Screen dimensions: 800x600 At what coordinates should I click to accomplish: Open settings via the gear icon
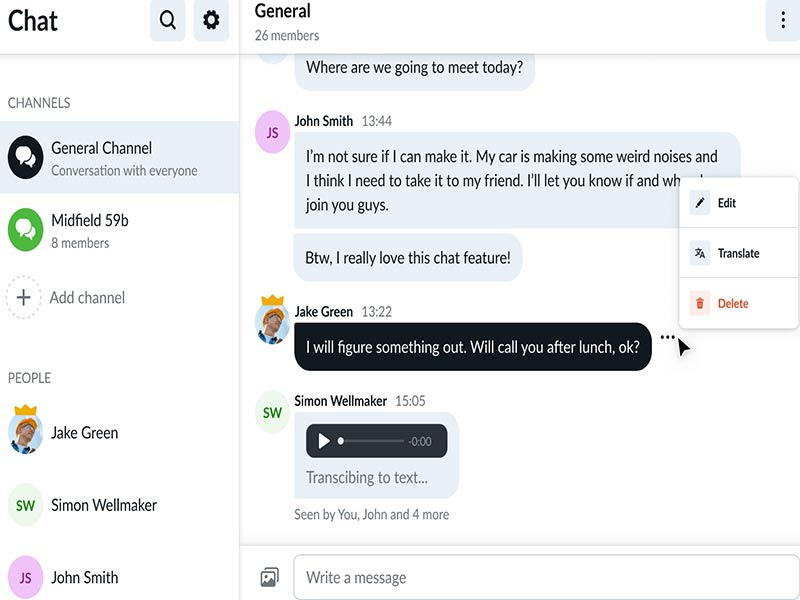(211, 21)
